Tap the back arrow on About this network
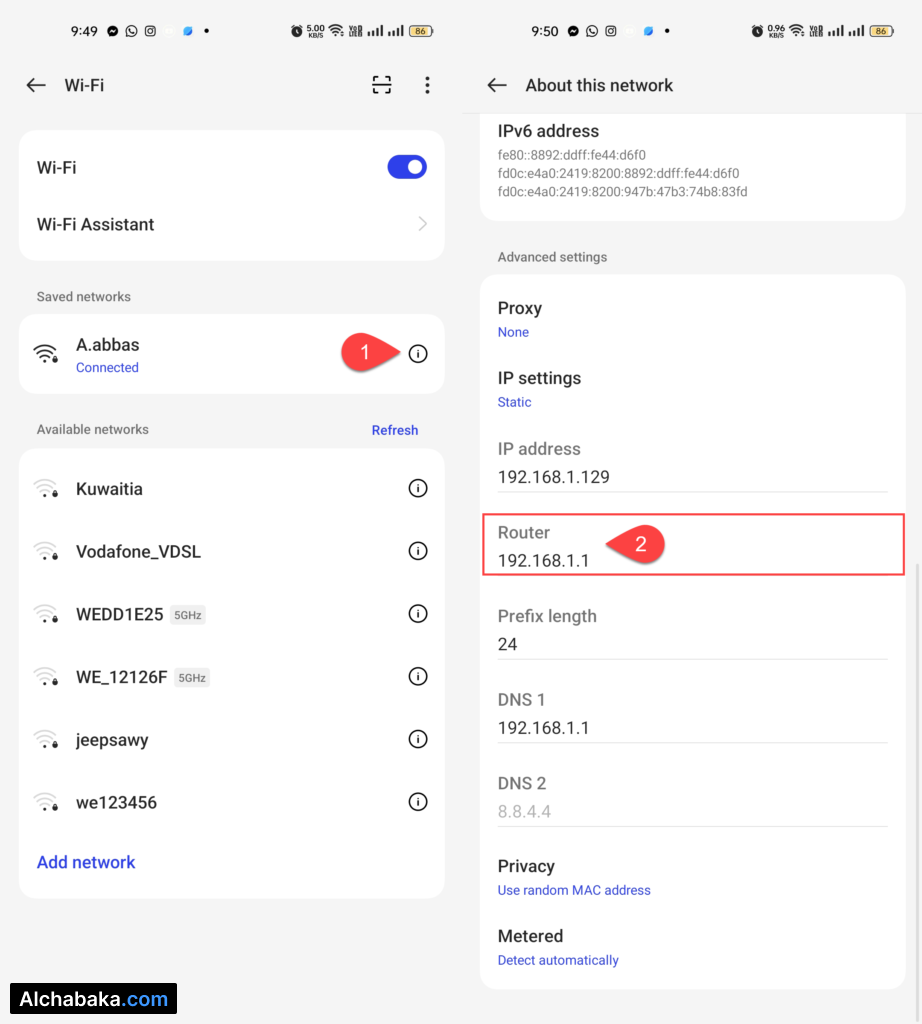The height and width of the screenshot is (1024, 922). (497, 85)
